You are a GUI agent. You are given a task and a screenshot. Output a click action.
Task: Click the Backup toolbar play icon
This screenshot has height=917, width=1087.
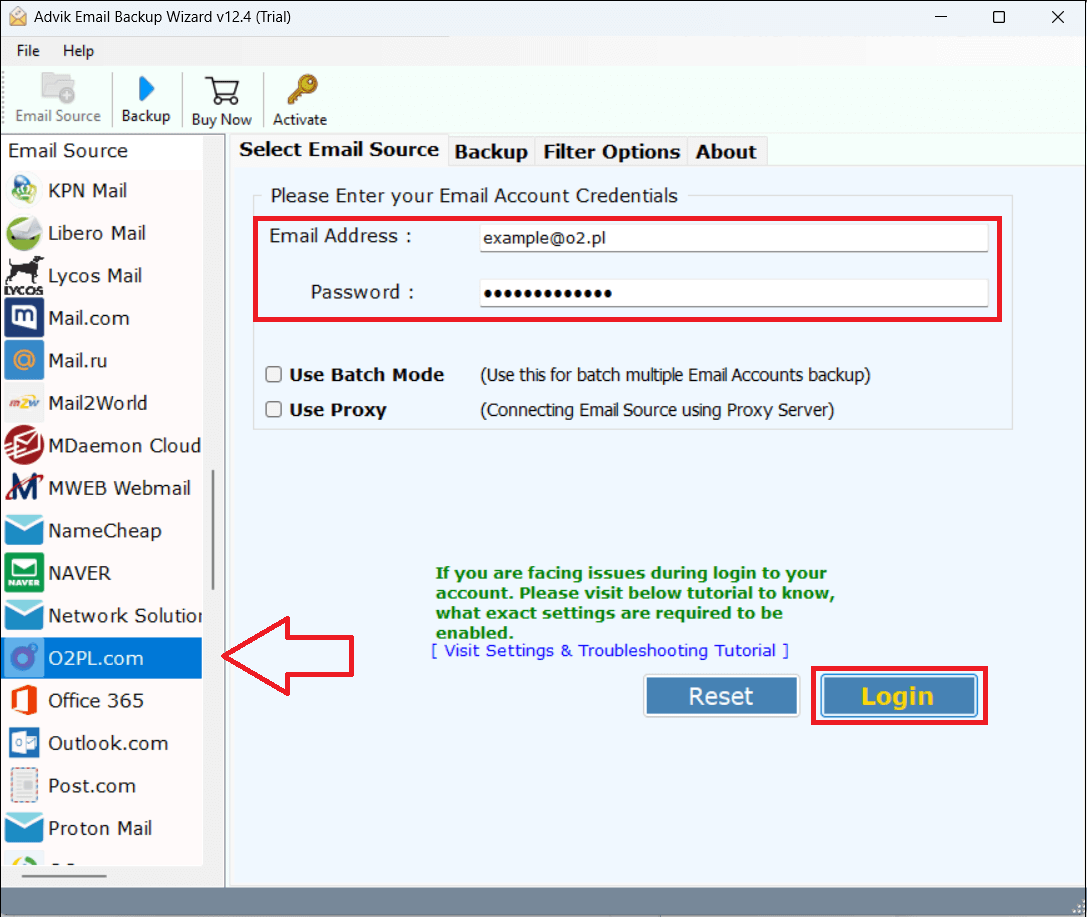point(146,89)
